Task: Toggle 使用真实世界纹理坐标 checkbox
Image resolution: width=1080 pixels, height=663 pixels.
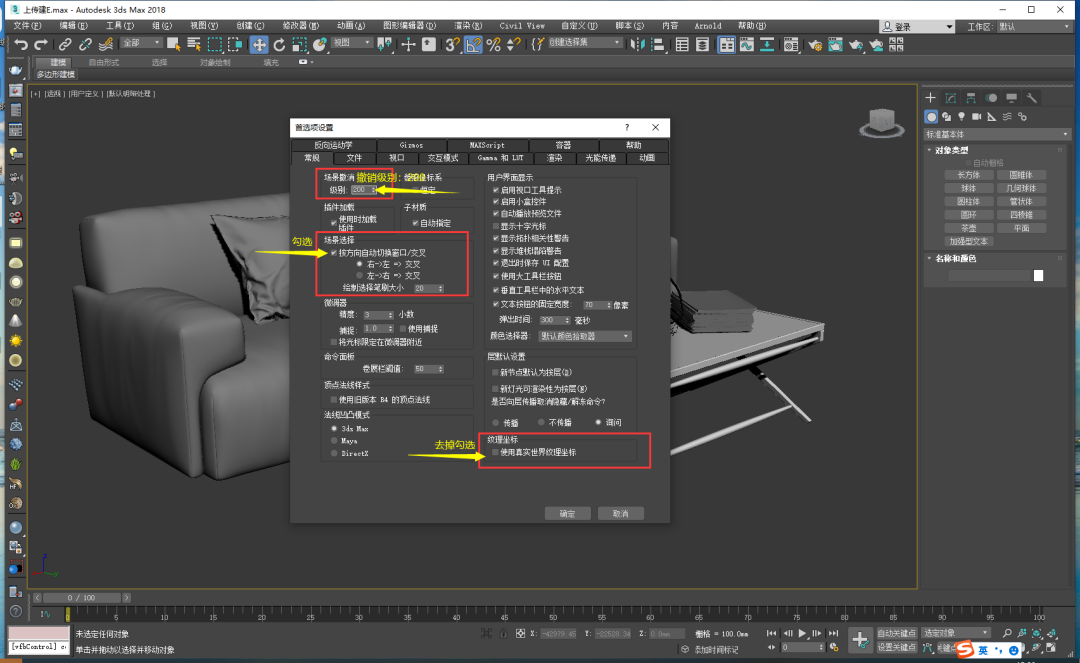Action: coord(495,452)
